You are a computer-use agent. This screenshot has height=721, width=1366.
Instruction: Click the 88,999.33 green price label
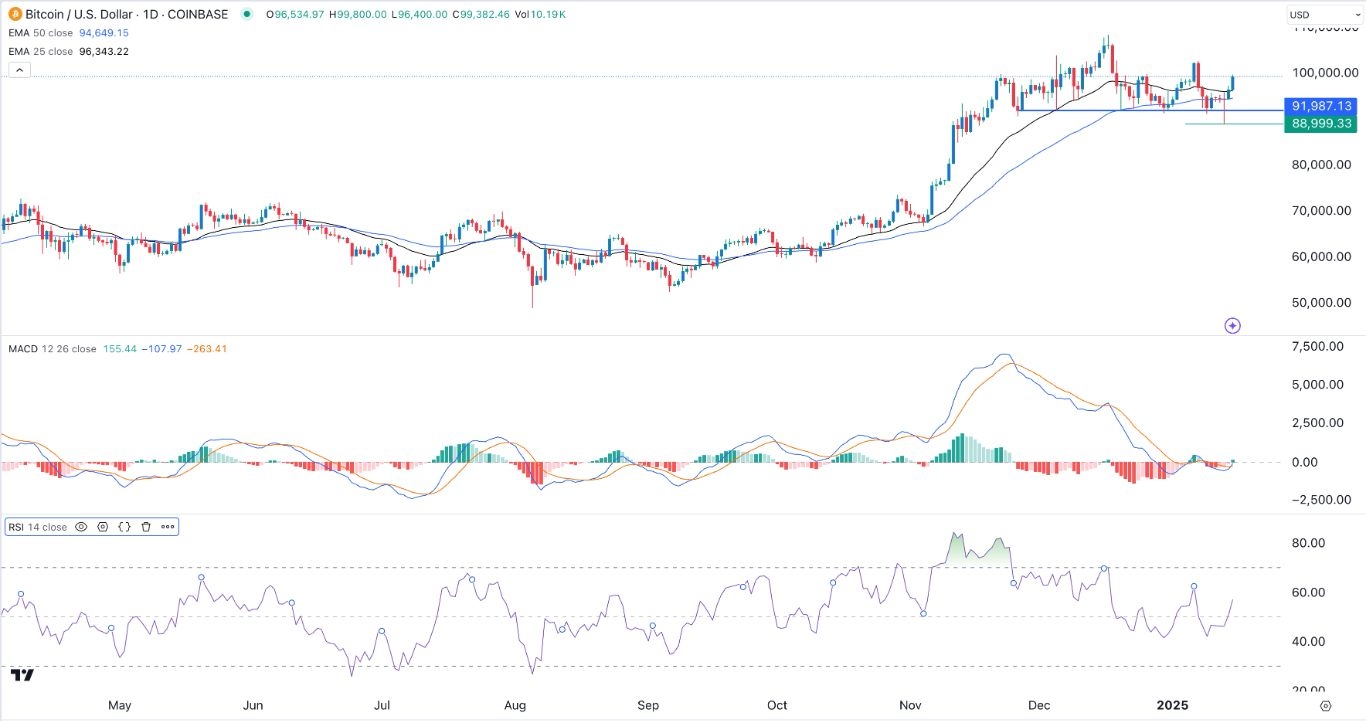1322,123
